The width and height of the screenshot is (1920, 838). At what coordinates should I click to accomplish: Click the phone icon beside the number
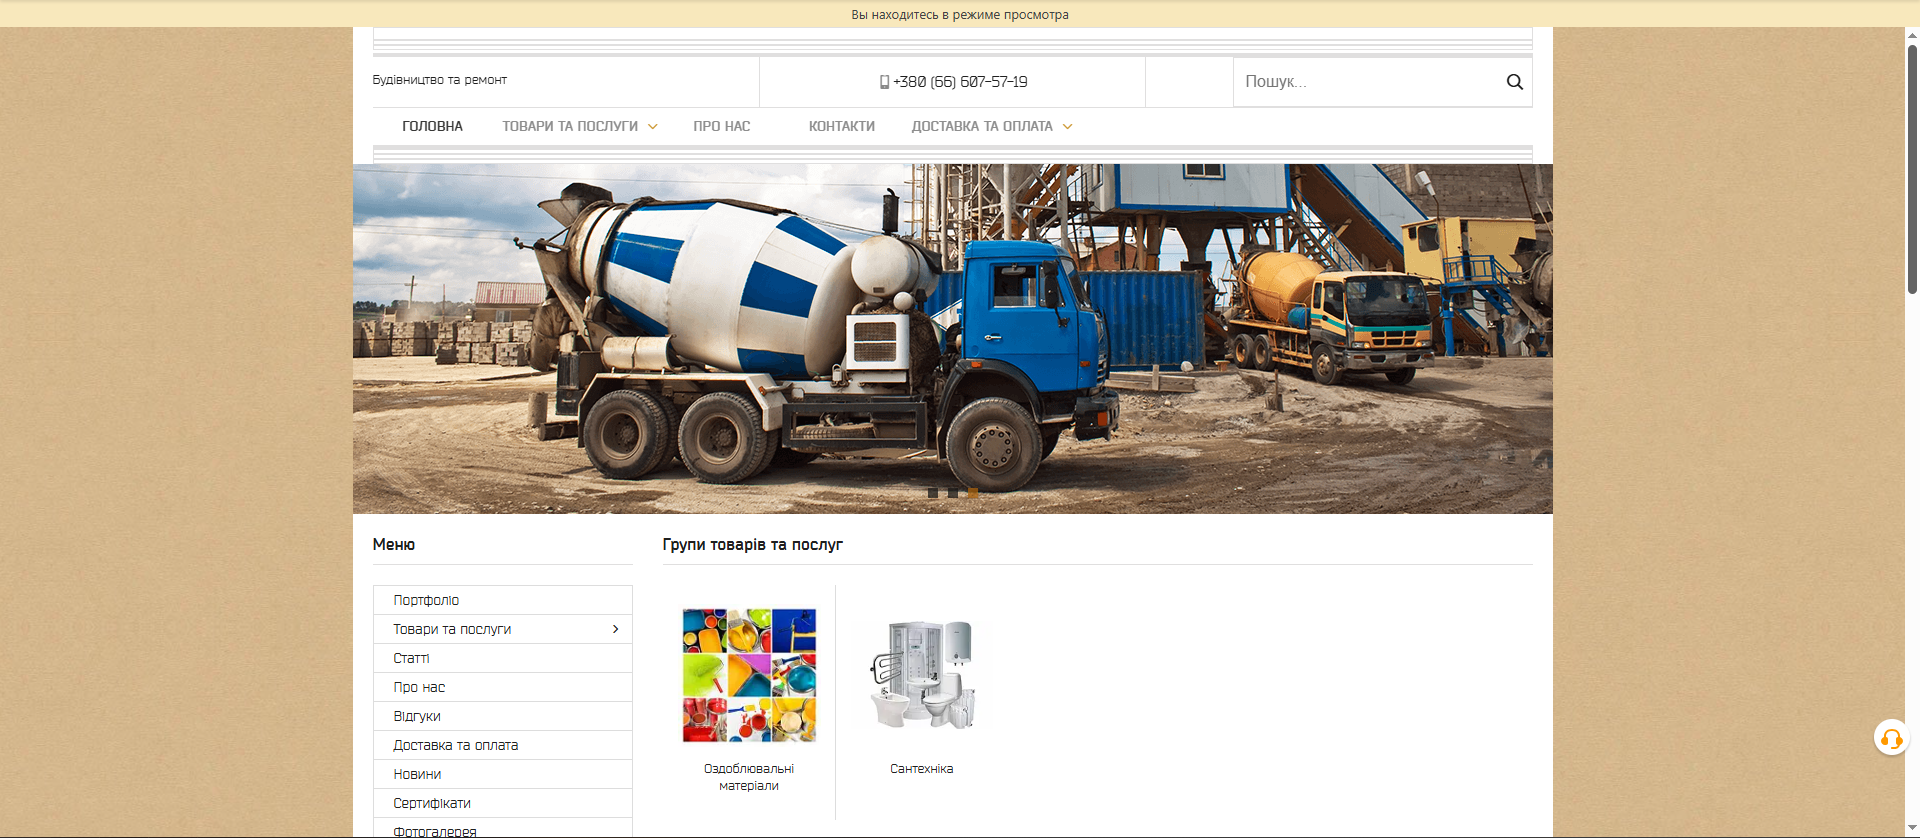tap(884, 82)
